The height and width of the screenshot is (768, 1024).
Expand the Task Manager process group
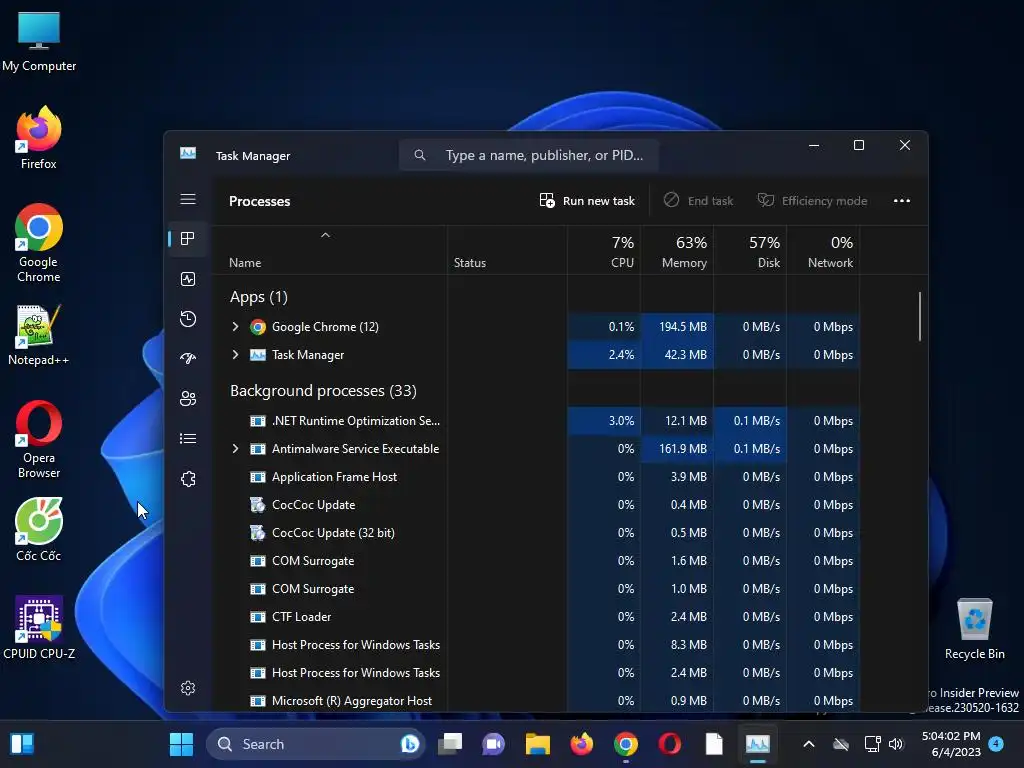(235, 355)
